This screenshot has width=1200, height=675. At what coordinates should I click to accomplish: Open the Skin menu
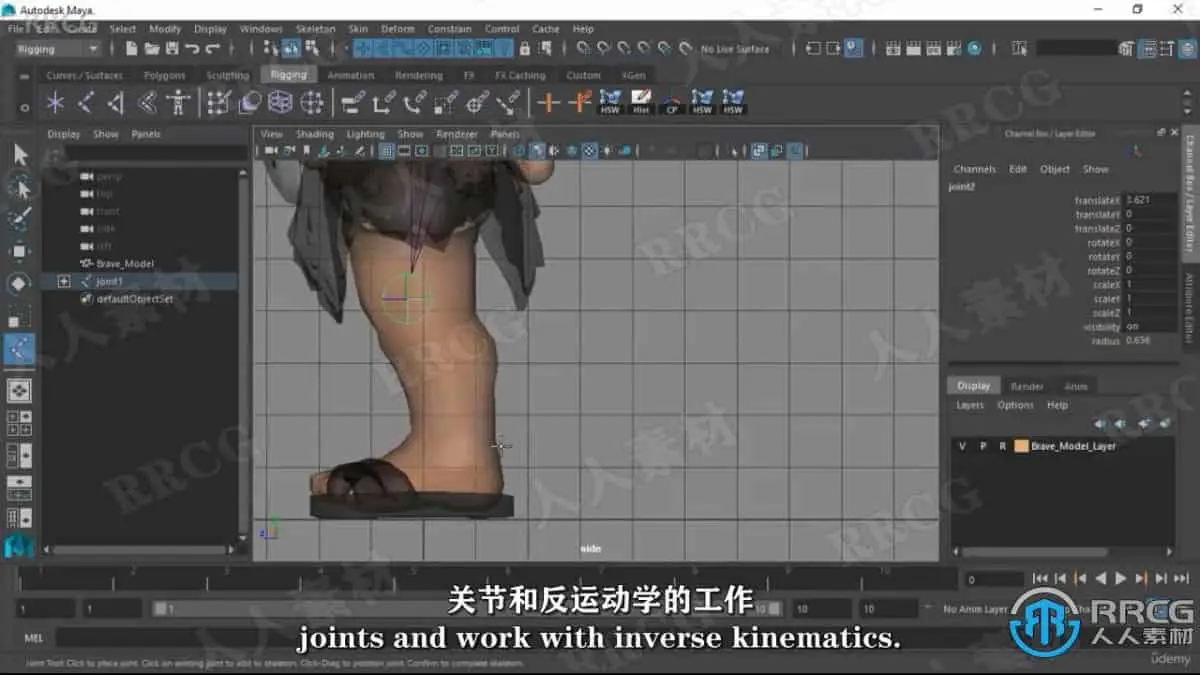pyautogui.click(x=357, y=29)
